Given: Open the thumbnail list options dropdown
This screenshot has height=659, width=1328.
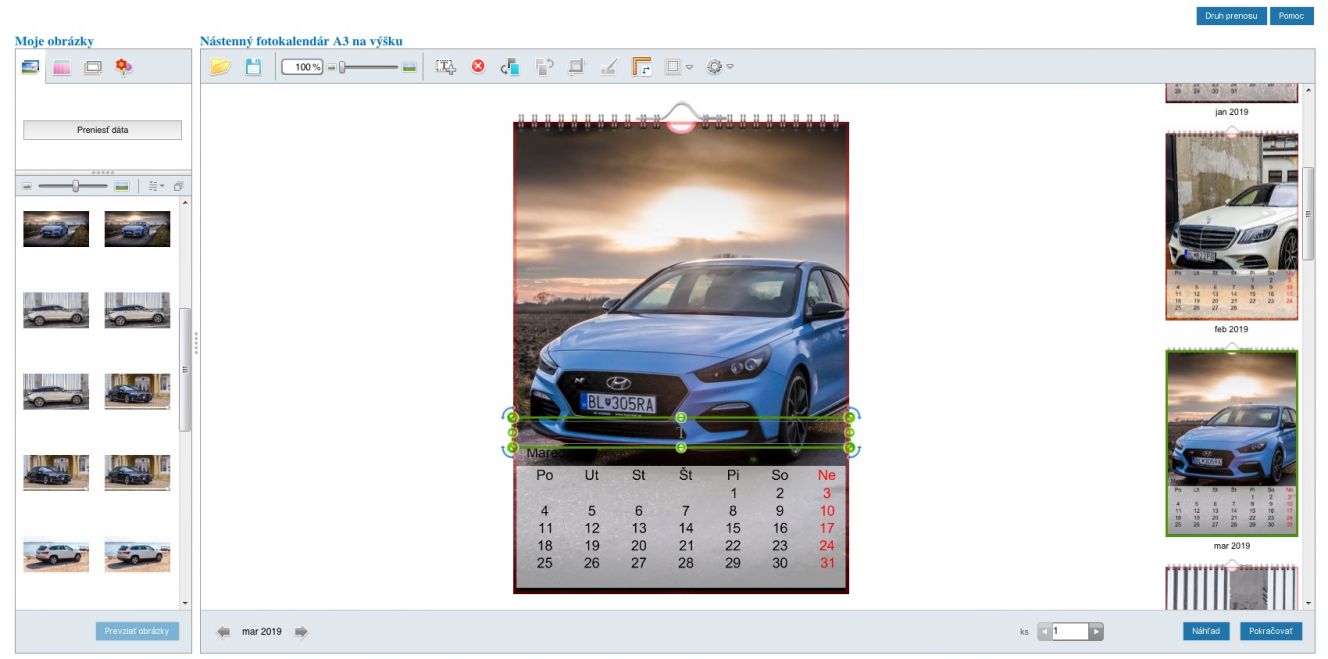Looking at the screenshot, I should click(x=156, y=187).
